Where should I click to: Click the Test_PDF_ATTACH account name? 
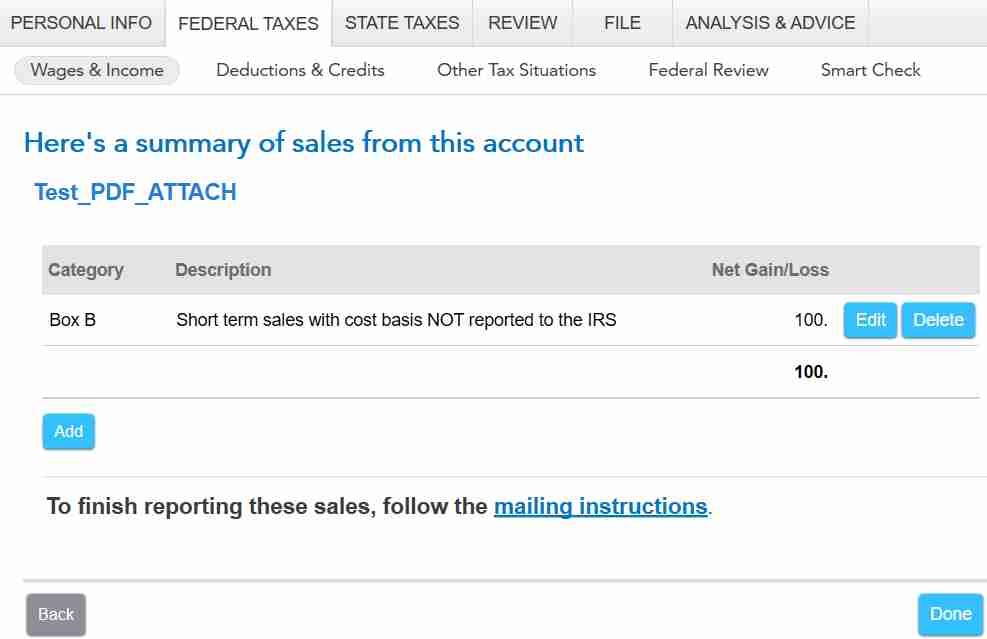pyautogui.click(x=135, y=192)
